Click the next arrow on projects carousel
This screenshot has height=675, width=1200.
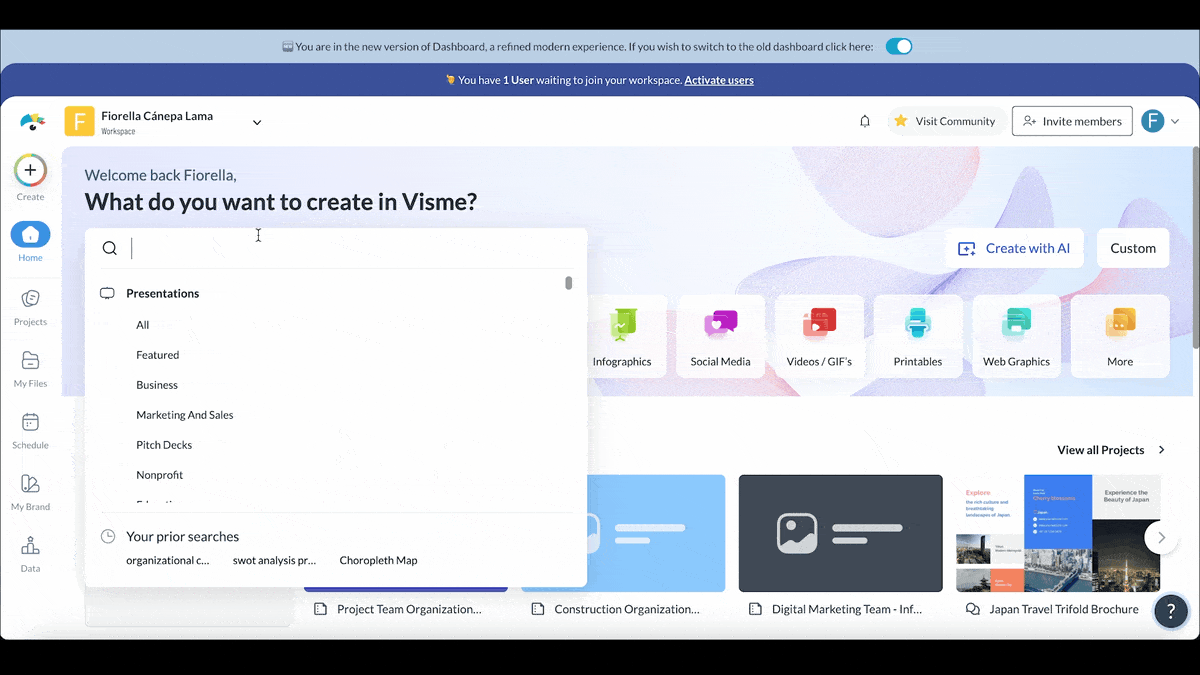point(1161,537)
